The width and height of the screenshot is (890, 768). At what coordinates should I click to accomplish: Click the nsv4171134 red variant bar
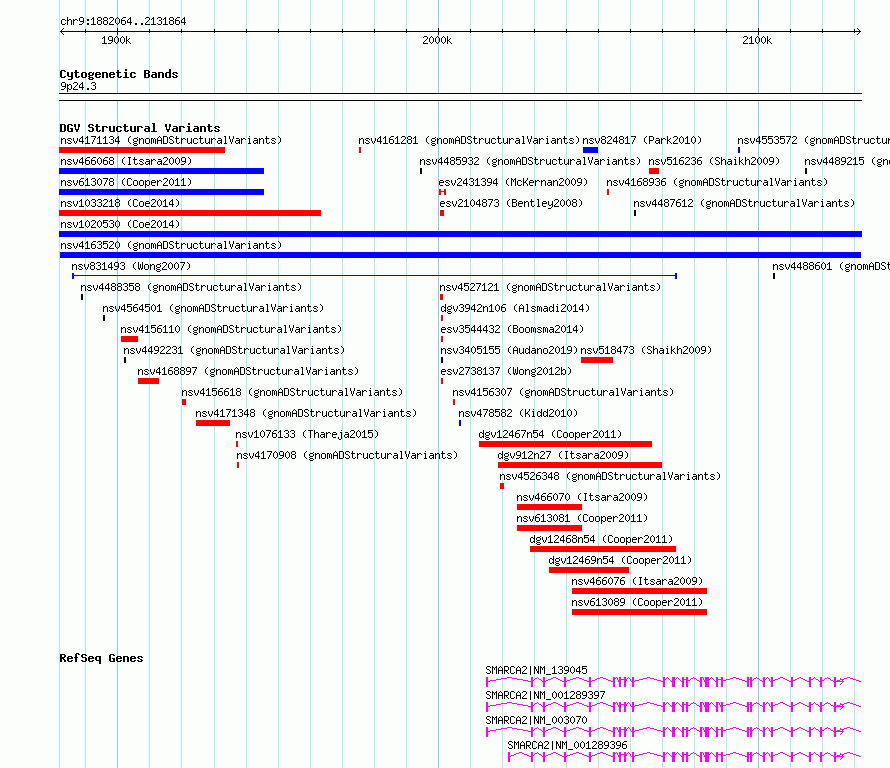click(x=142, y=150)
